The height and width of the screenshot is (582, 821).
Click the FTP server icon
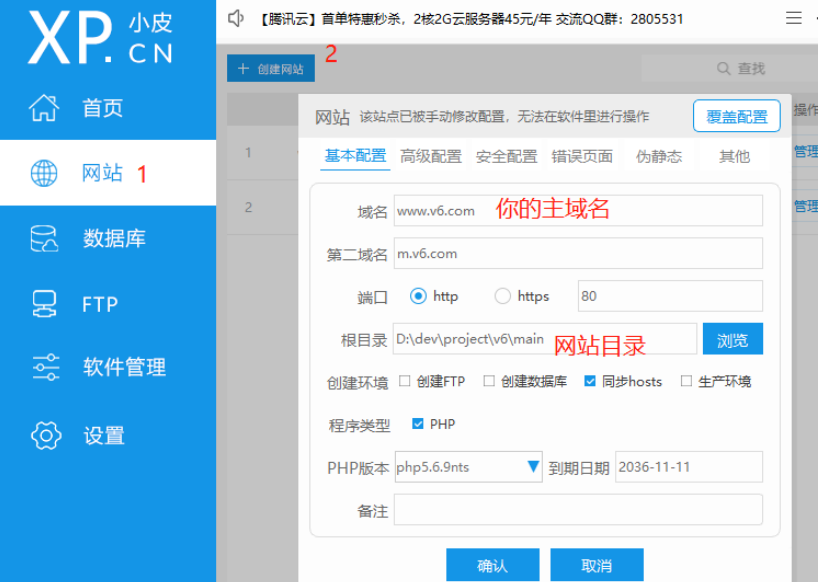(x=44, y=303)
